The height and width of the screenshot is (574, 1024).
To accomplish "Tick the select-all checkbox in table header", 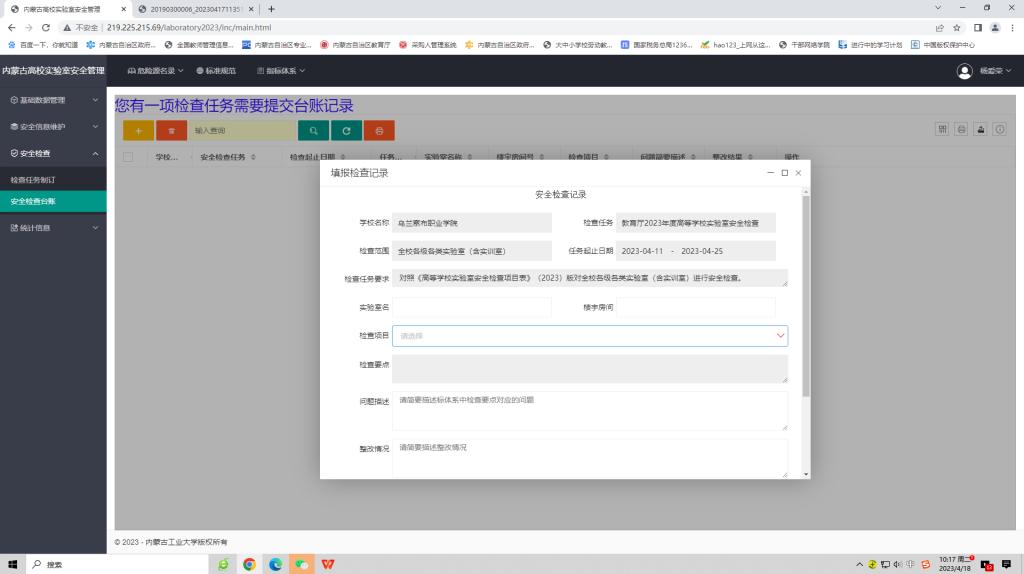I will tap(128, 157).
